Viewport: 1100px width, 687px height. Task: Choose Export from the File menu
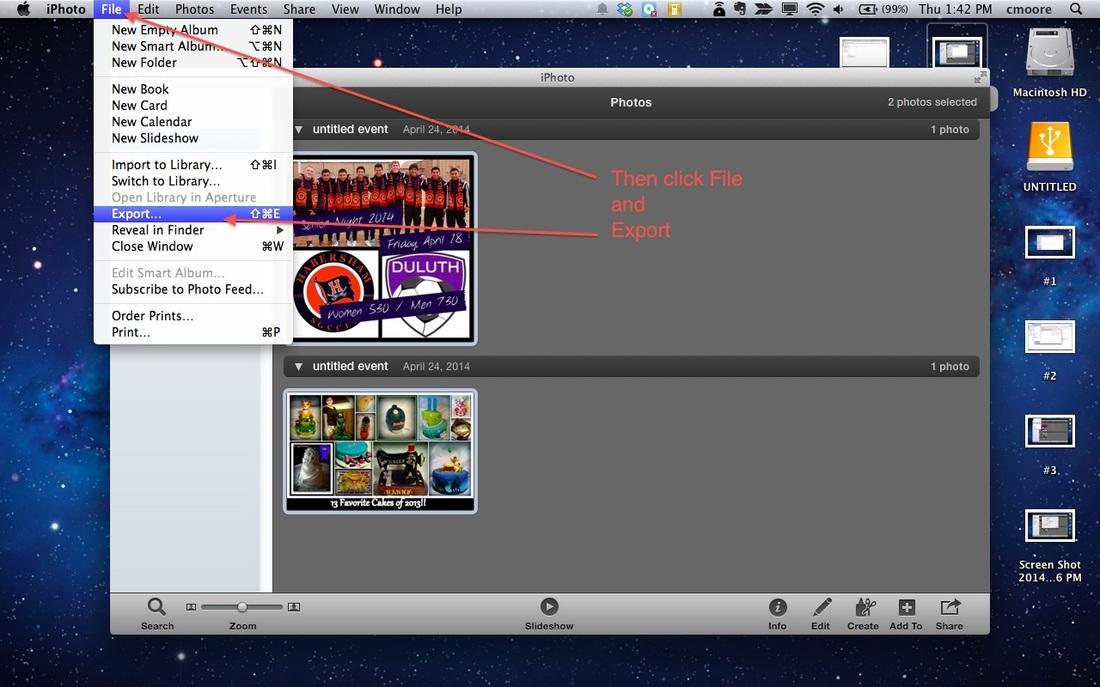137,214
